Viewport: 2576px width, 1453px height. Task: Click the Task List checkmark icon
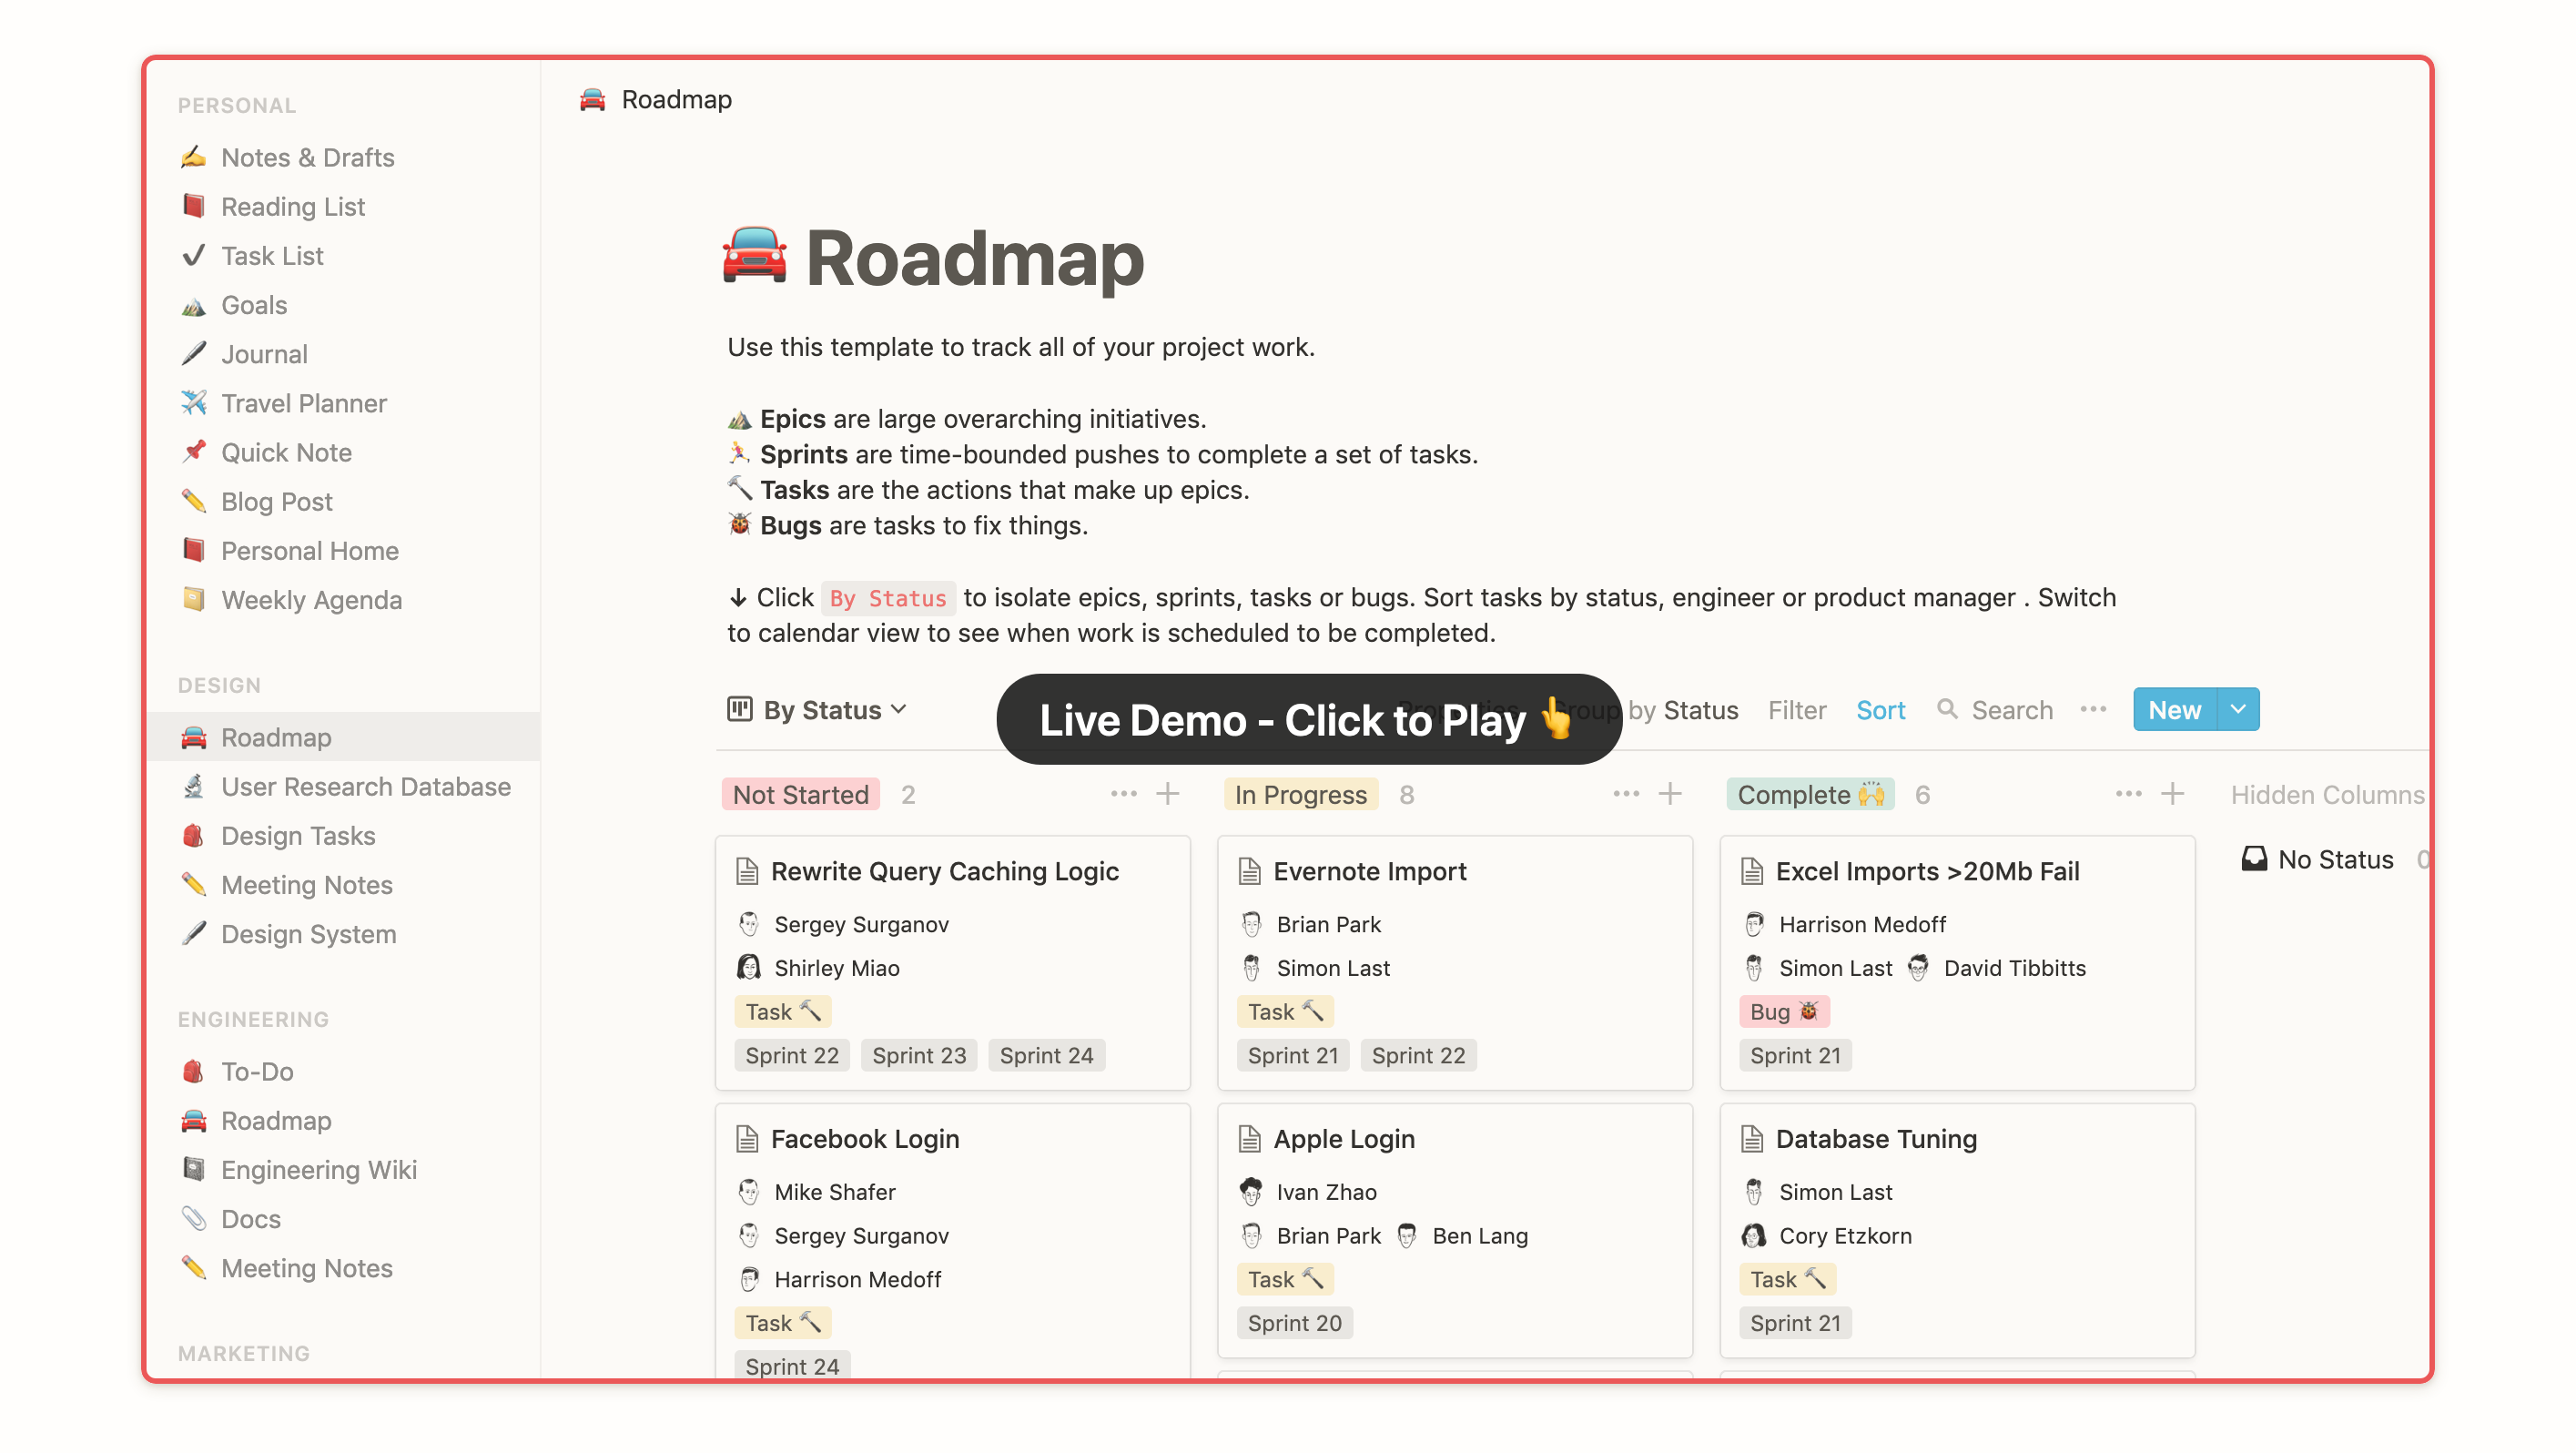(194, 255)
